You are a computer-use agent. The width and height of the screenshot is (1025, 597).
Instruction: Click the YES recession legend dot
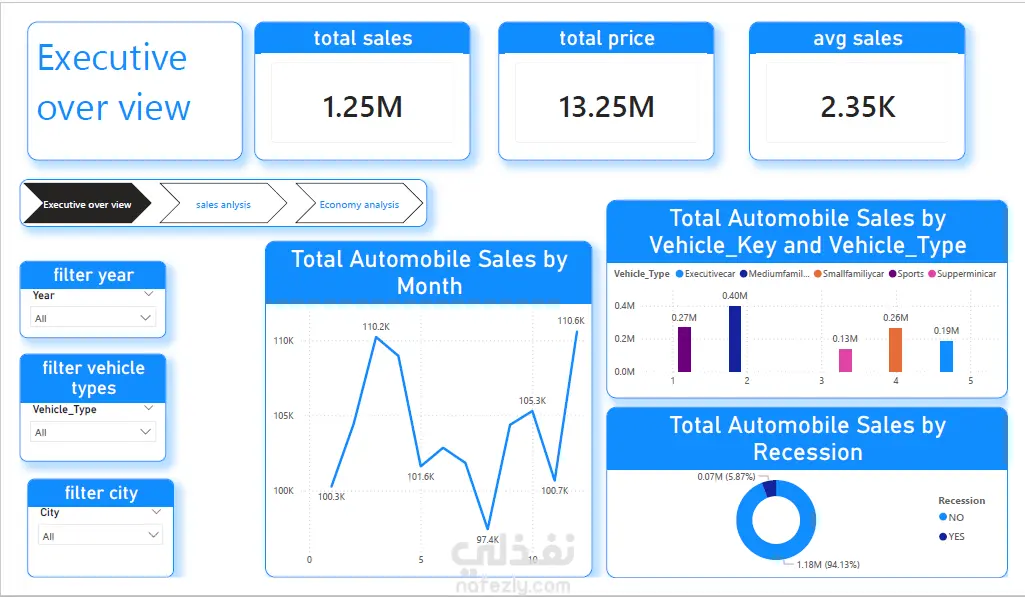pos(943,536)
